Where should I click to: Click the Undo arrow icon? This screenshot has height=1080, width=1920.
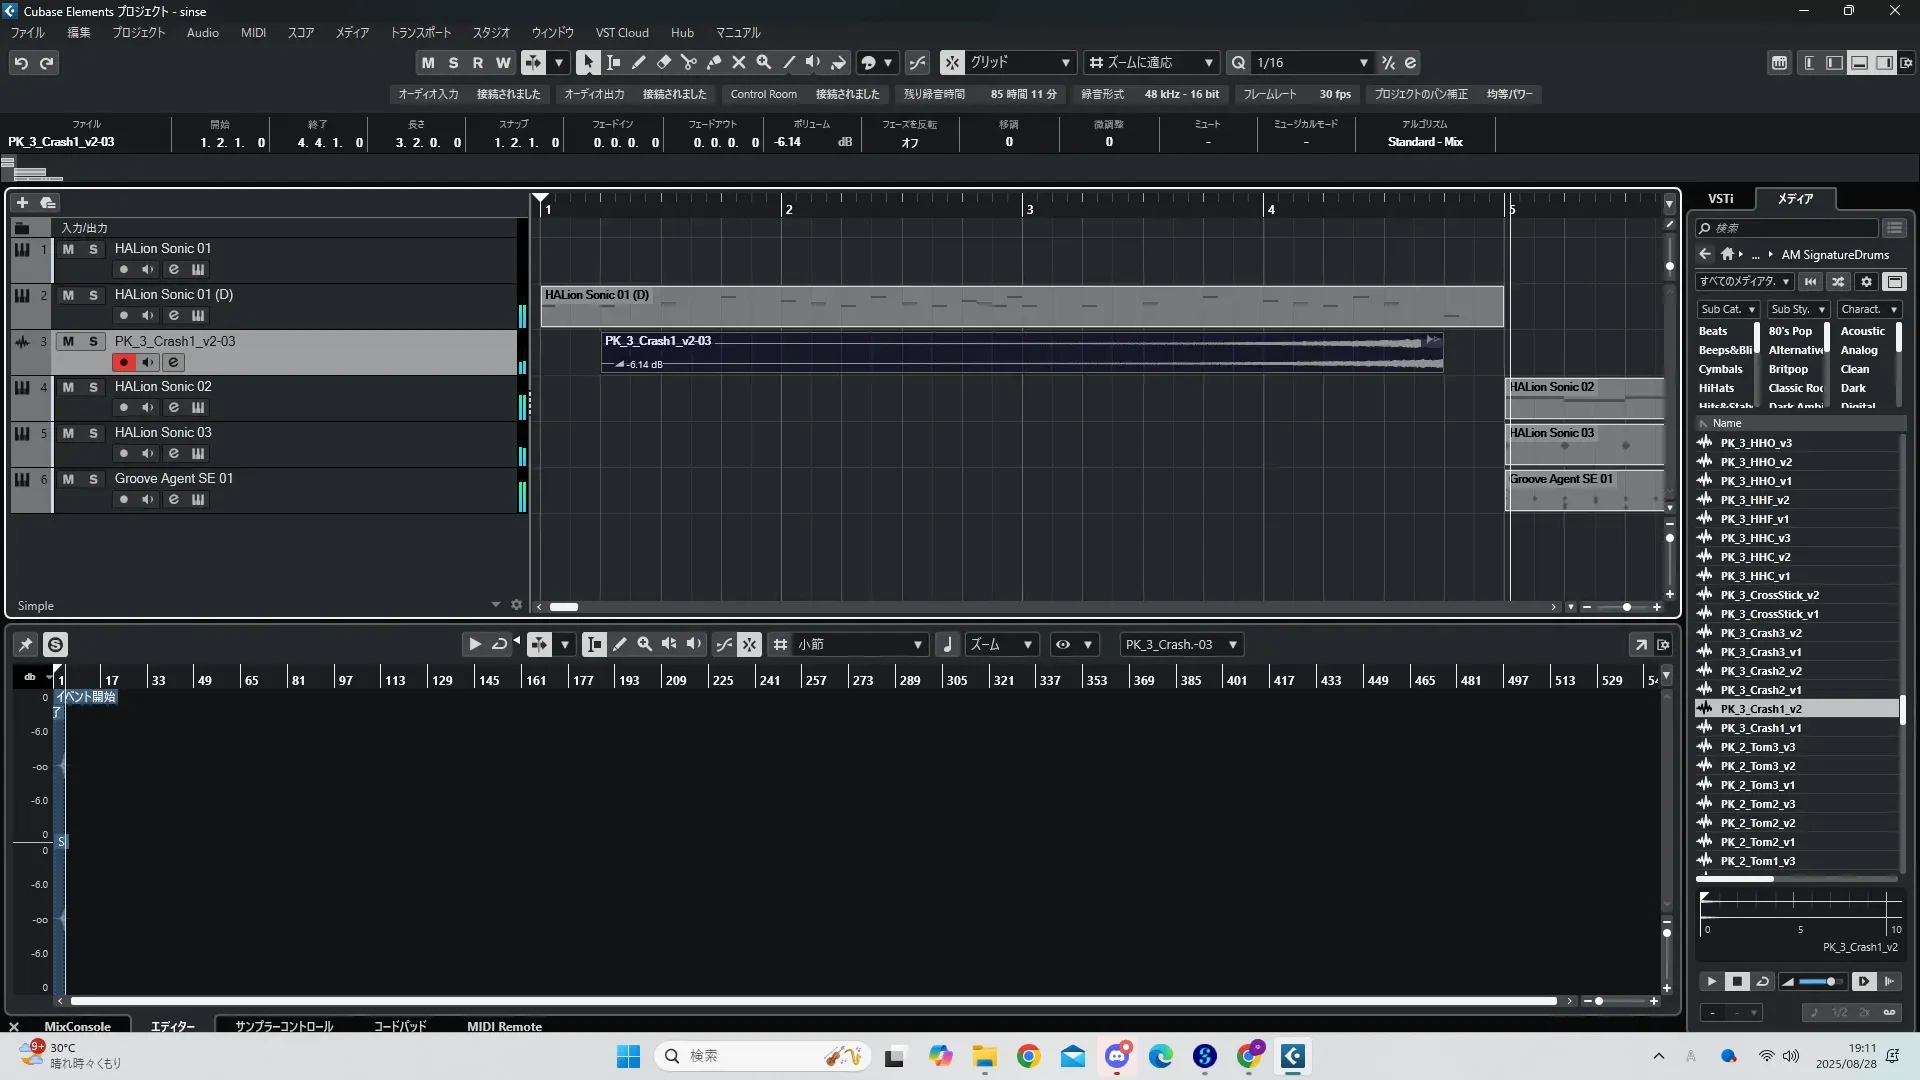pos(21,62)
